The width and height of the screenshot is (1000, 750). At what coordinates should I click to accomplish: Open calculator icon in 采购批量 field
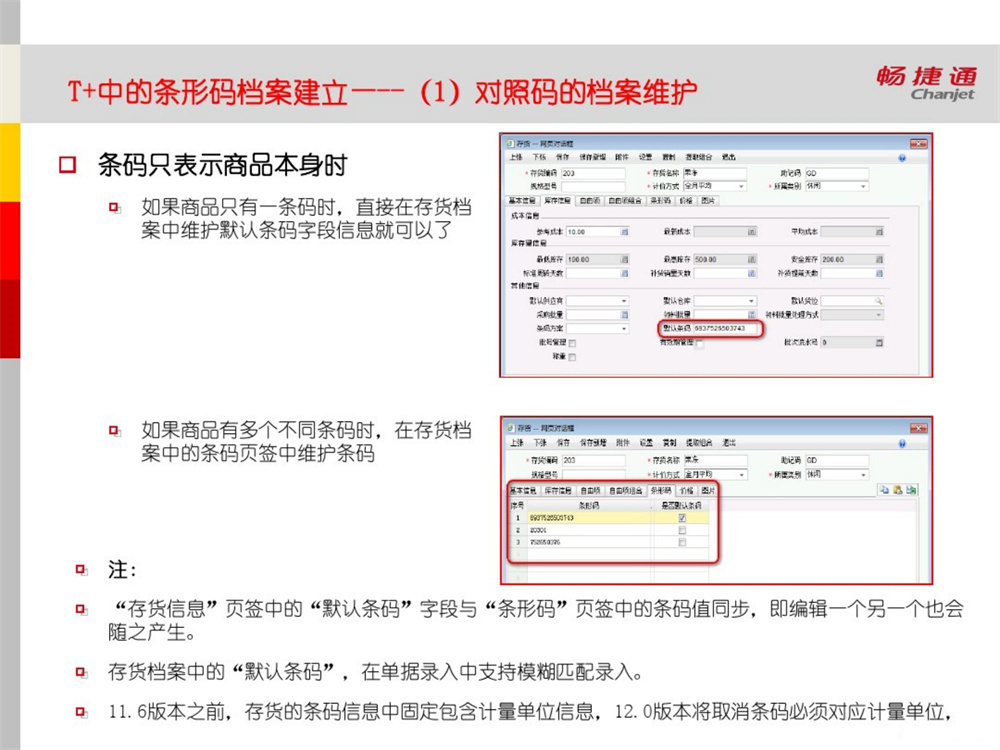click(624, 314)
